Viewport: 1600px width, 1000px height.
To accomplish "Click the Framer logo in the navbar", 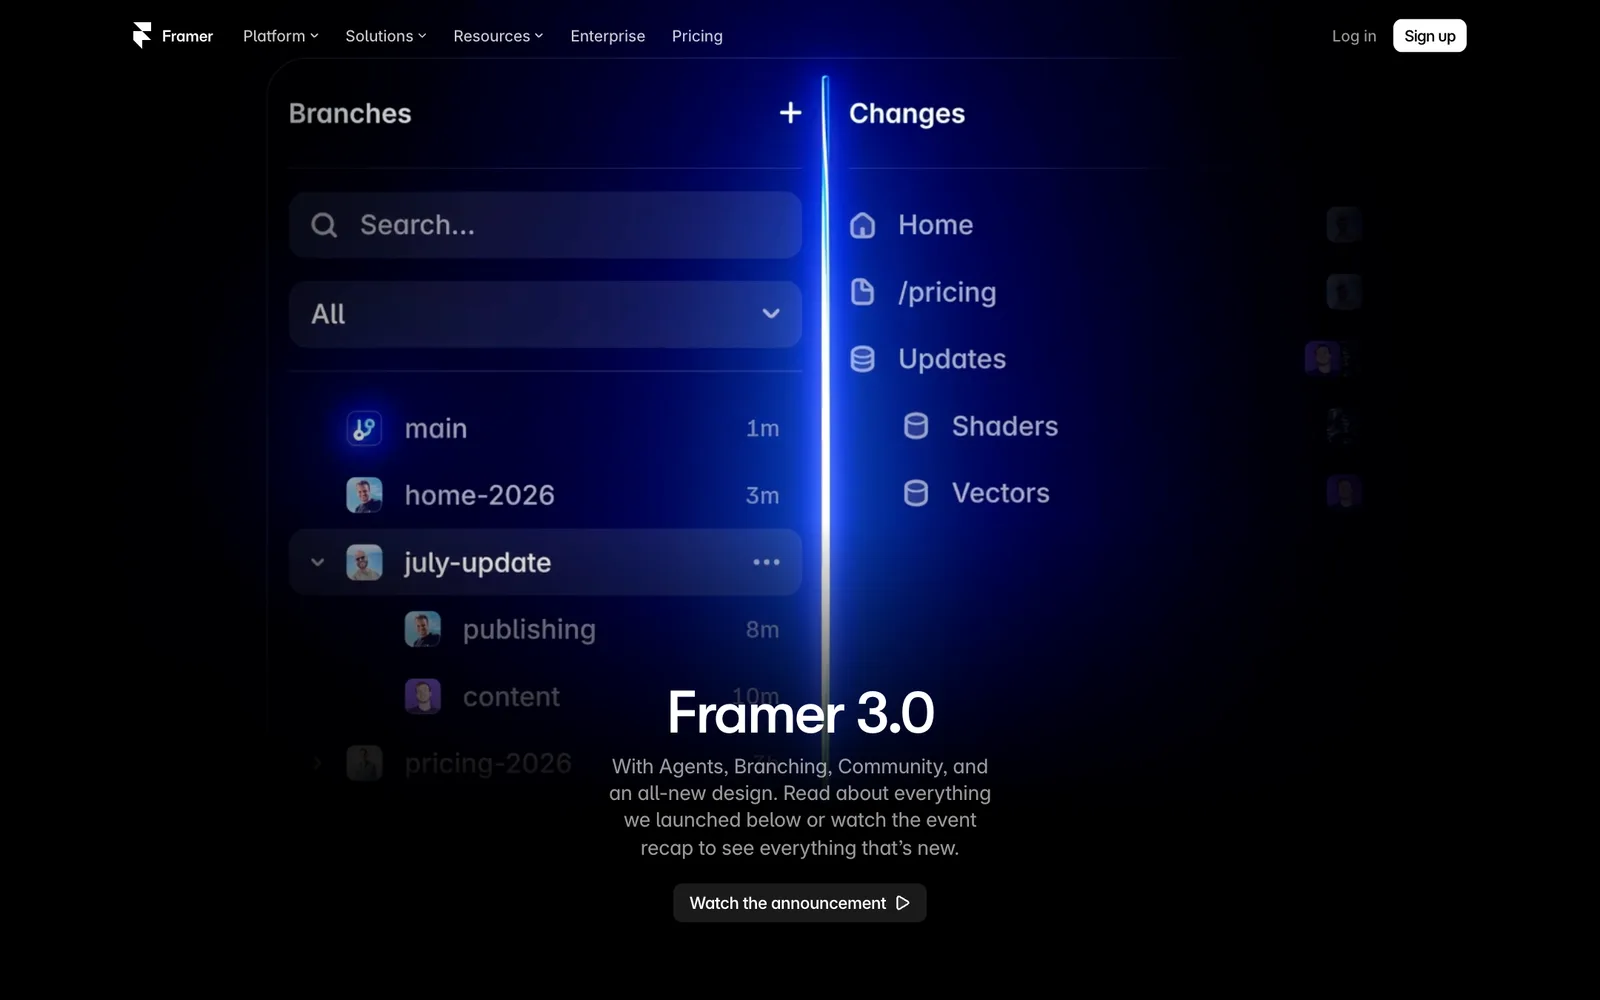I will pos(172,36).
